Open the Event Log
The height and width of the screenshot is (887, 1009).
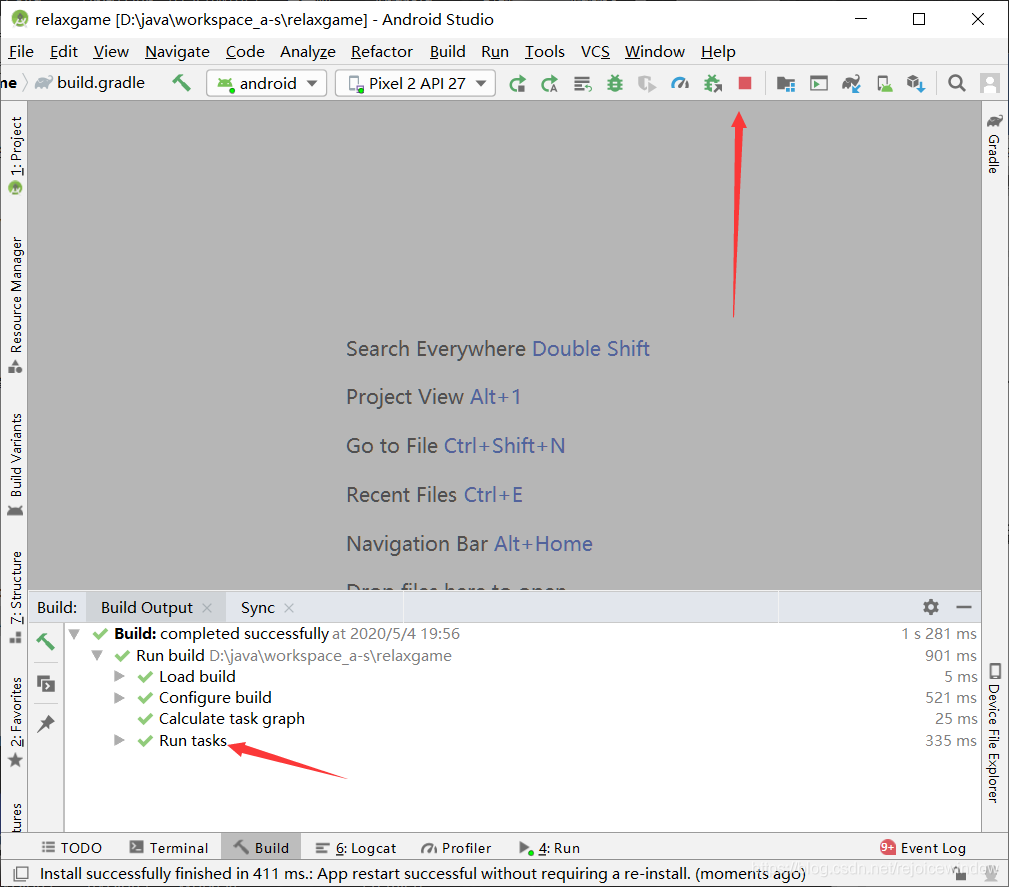(x=923, y=848)
